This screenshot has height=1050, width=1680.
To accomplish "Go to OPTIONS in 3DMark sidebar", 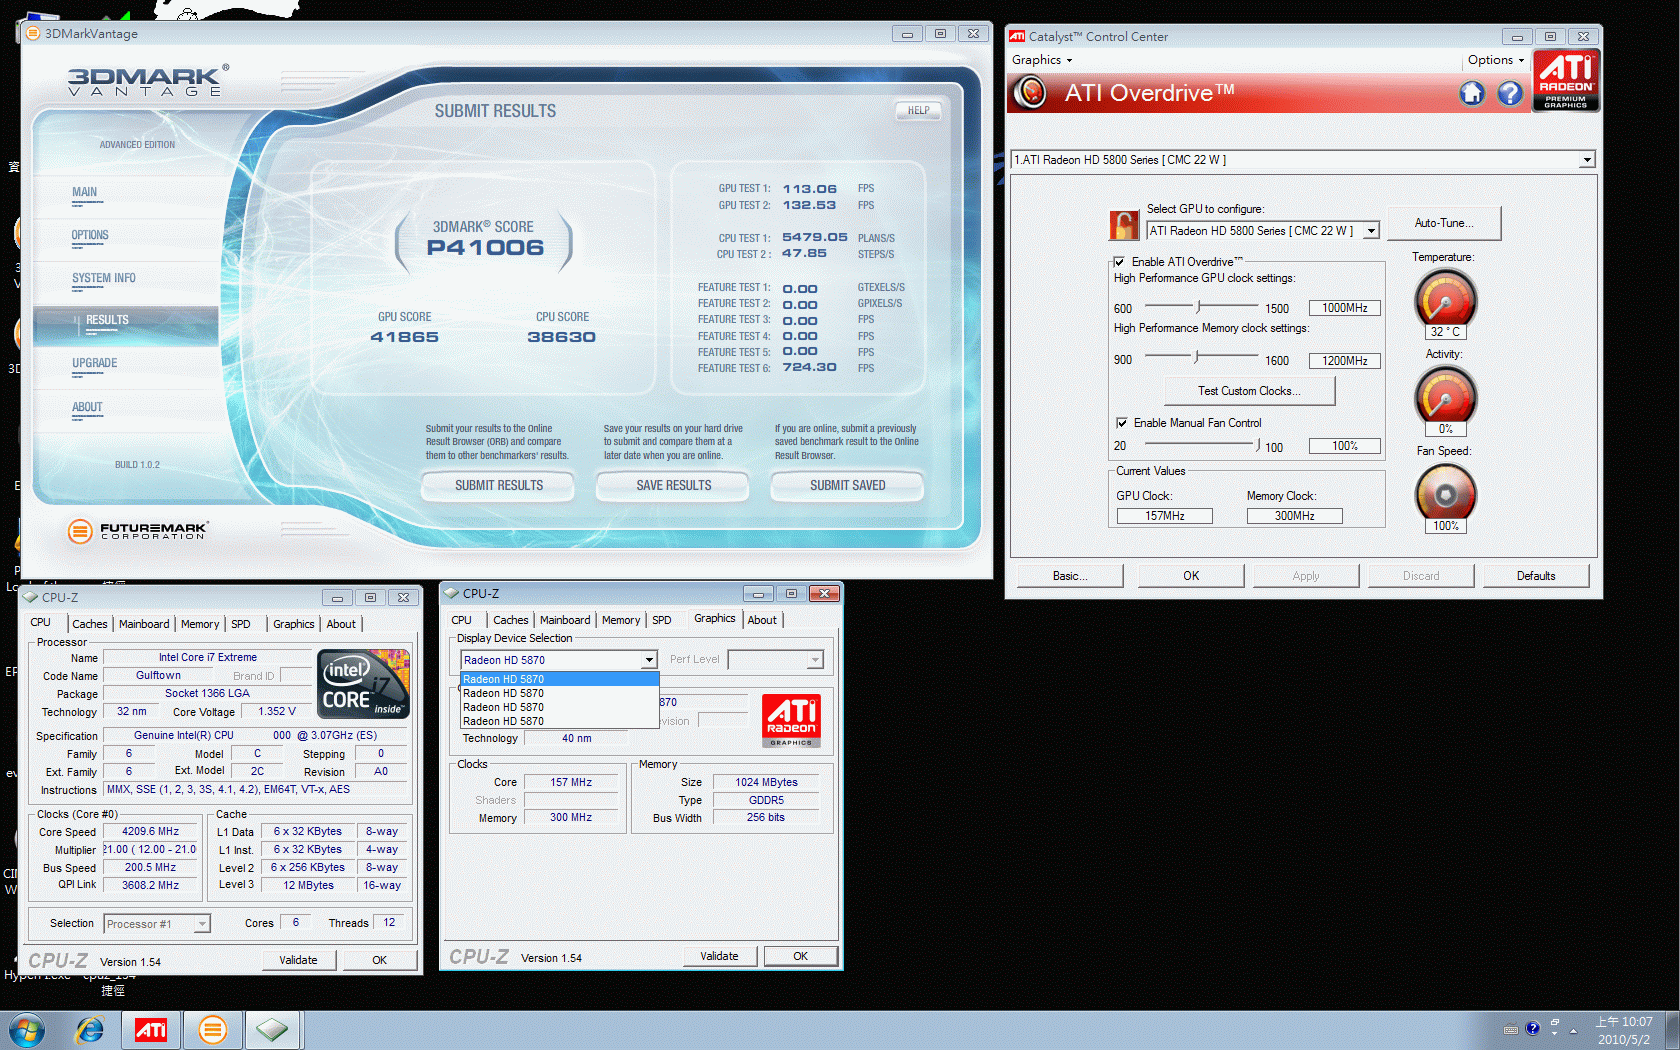I will 90,235.
